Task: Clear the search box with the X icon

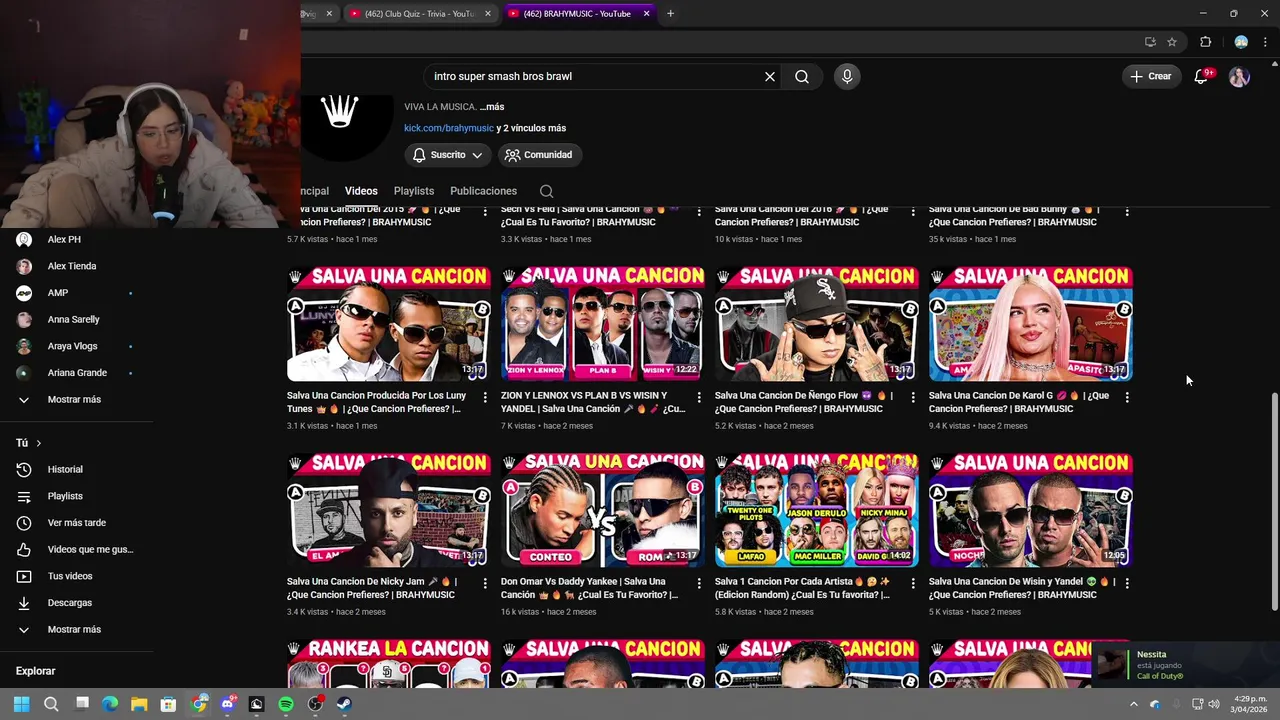Action: (770, 76)
